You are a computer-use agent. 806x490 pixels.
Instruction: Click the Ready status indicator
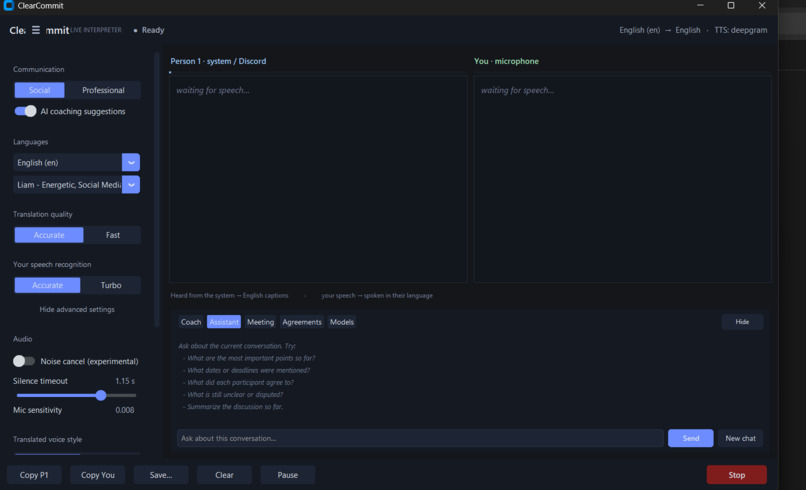point(149,30)
